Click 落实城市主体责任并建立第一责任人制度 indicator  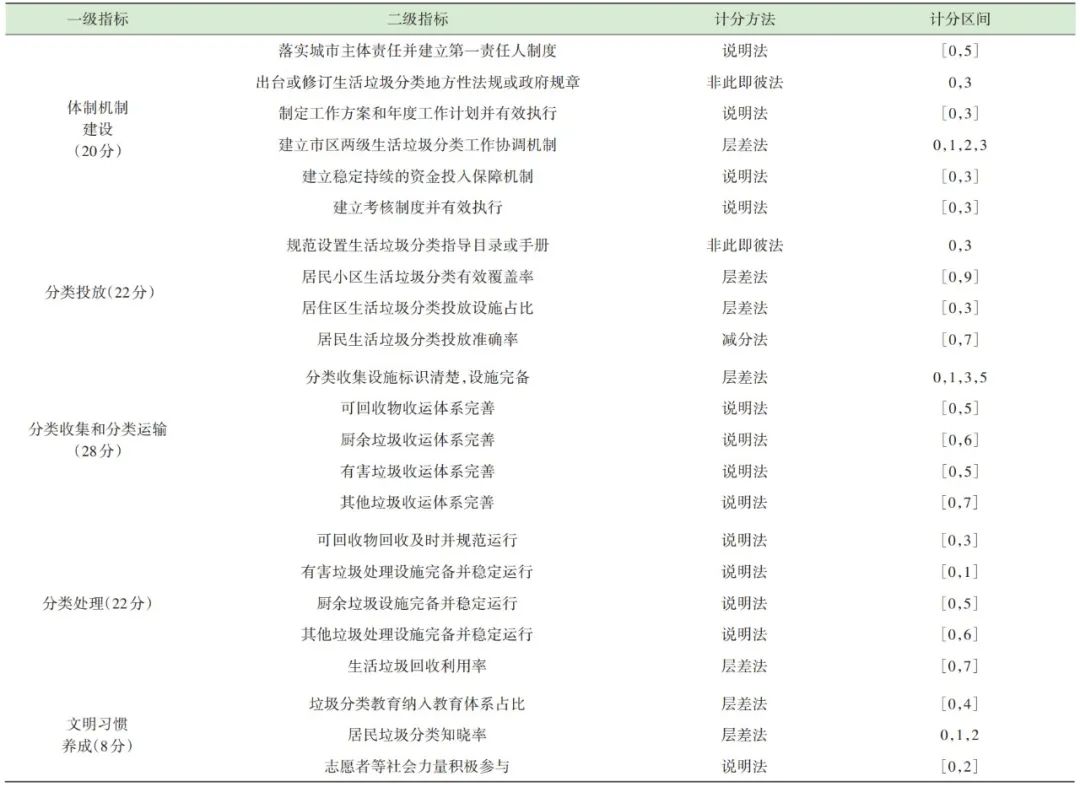click(x=417, y=50)
